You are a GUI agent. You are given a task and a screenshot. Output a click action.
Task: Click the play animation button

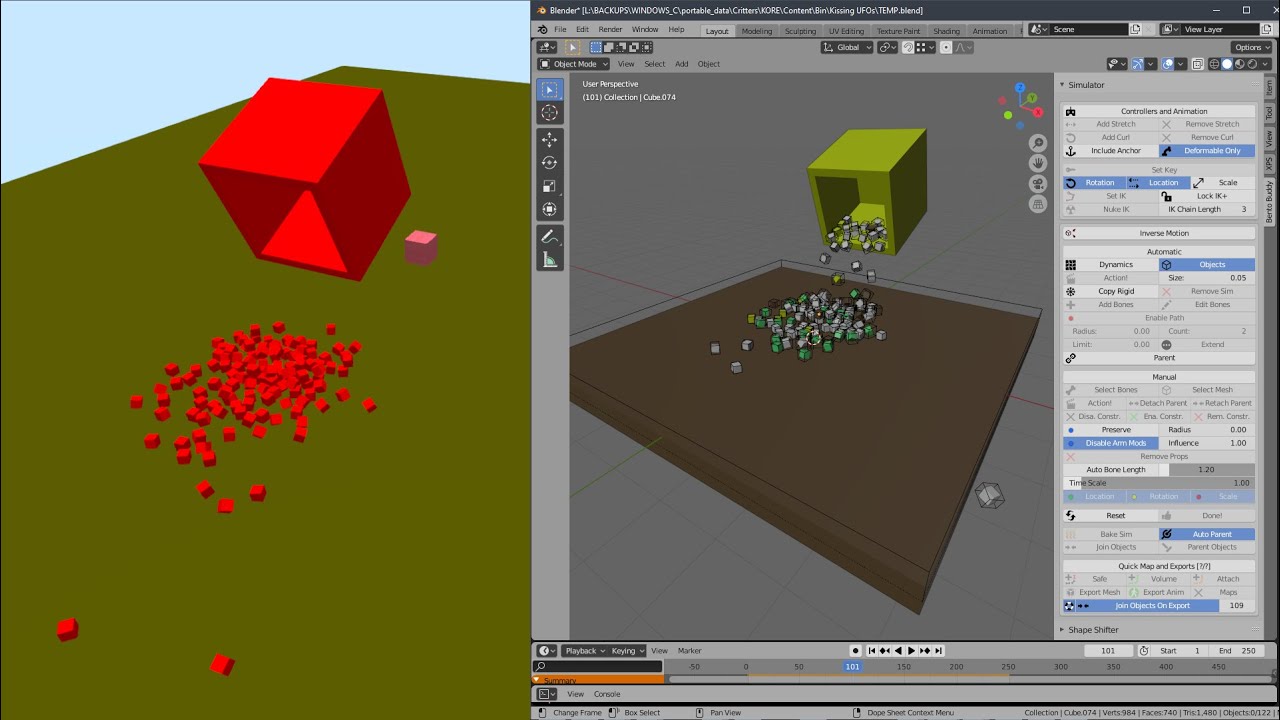pos(911,651)
